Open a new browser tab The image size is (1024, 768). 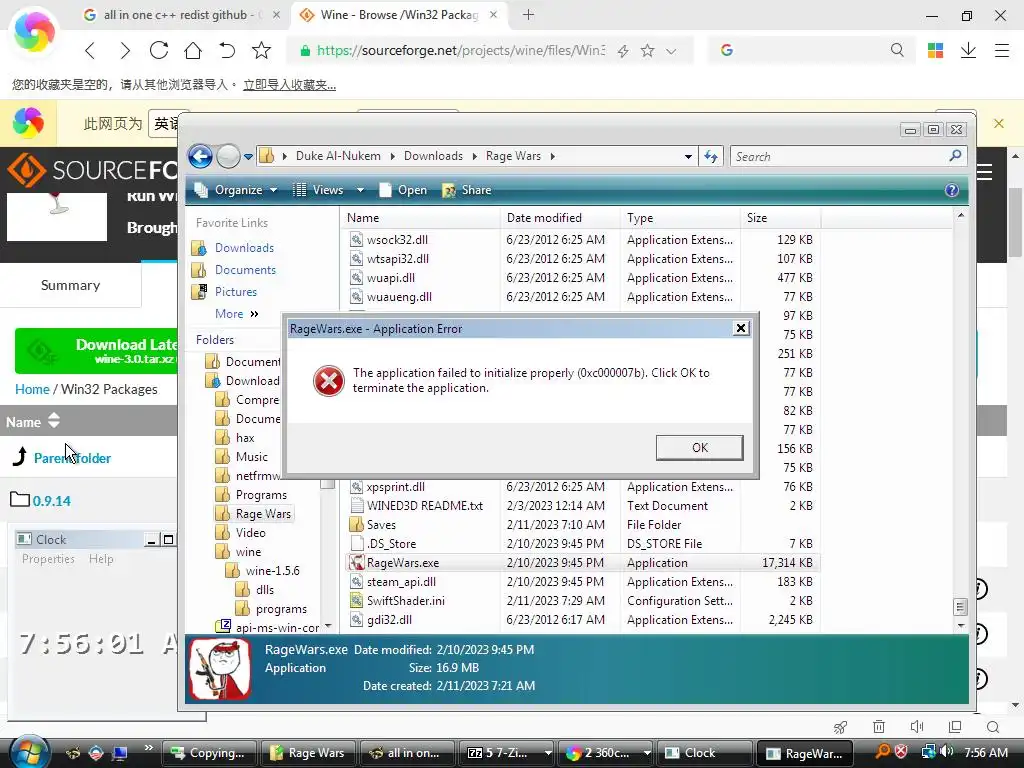528,15
